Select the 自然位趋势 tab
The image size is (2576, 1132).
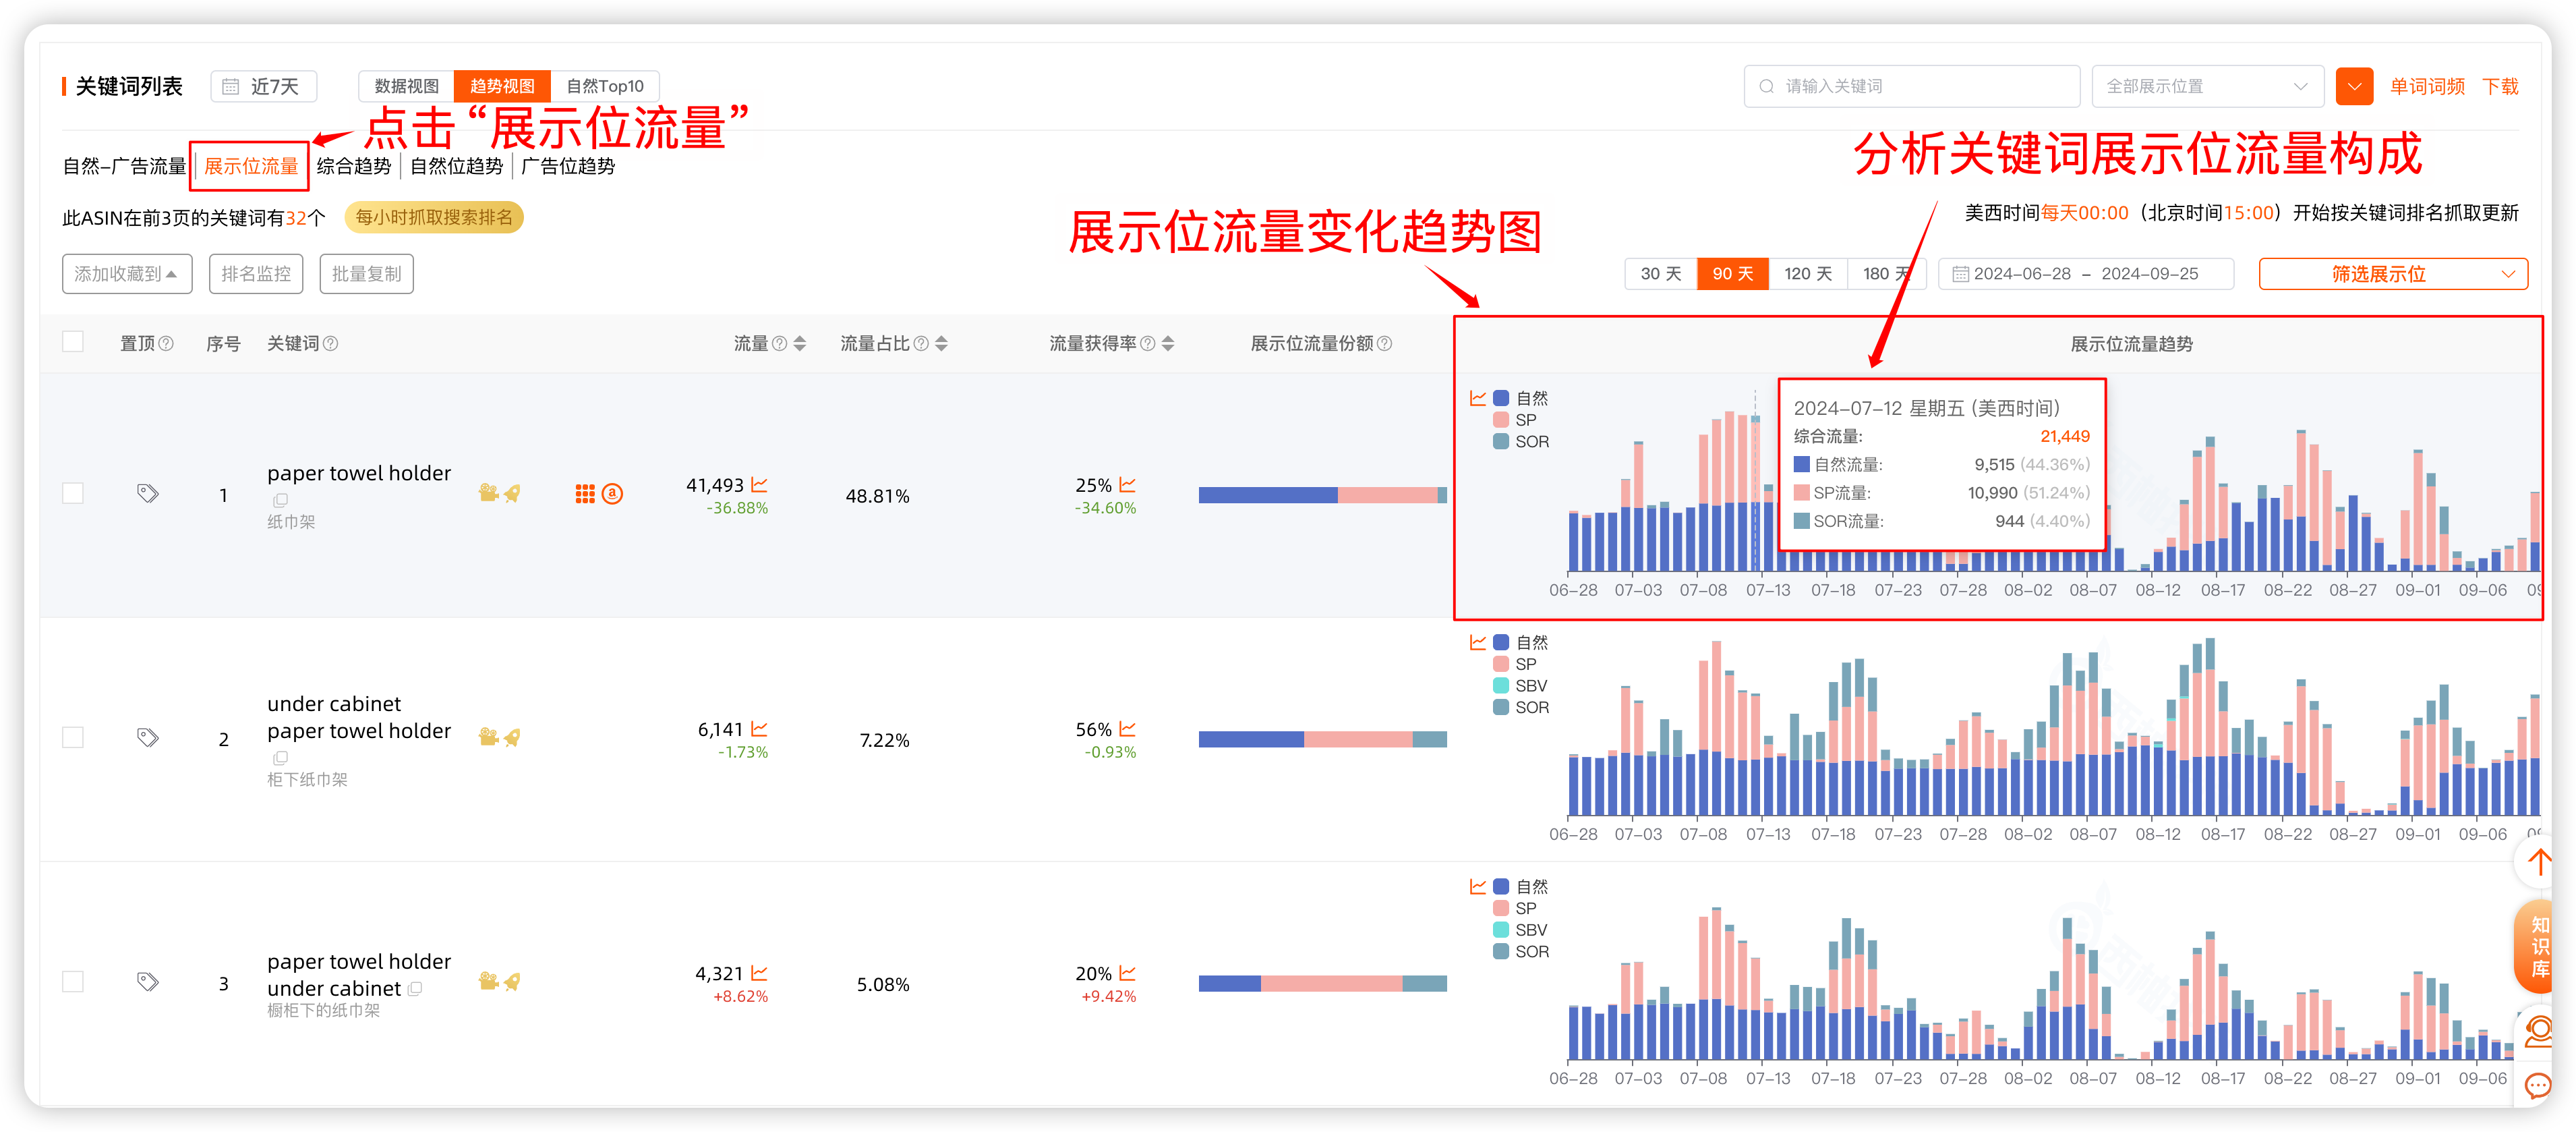[x=456, y=166]
